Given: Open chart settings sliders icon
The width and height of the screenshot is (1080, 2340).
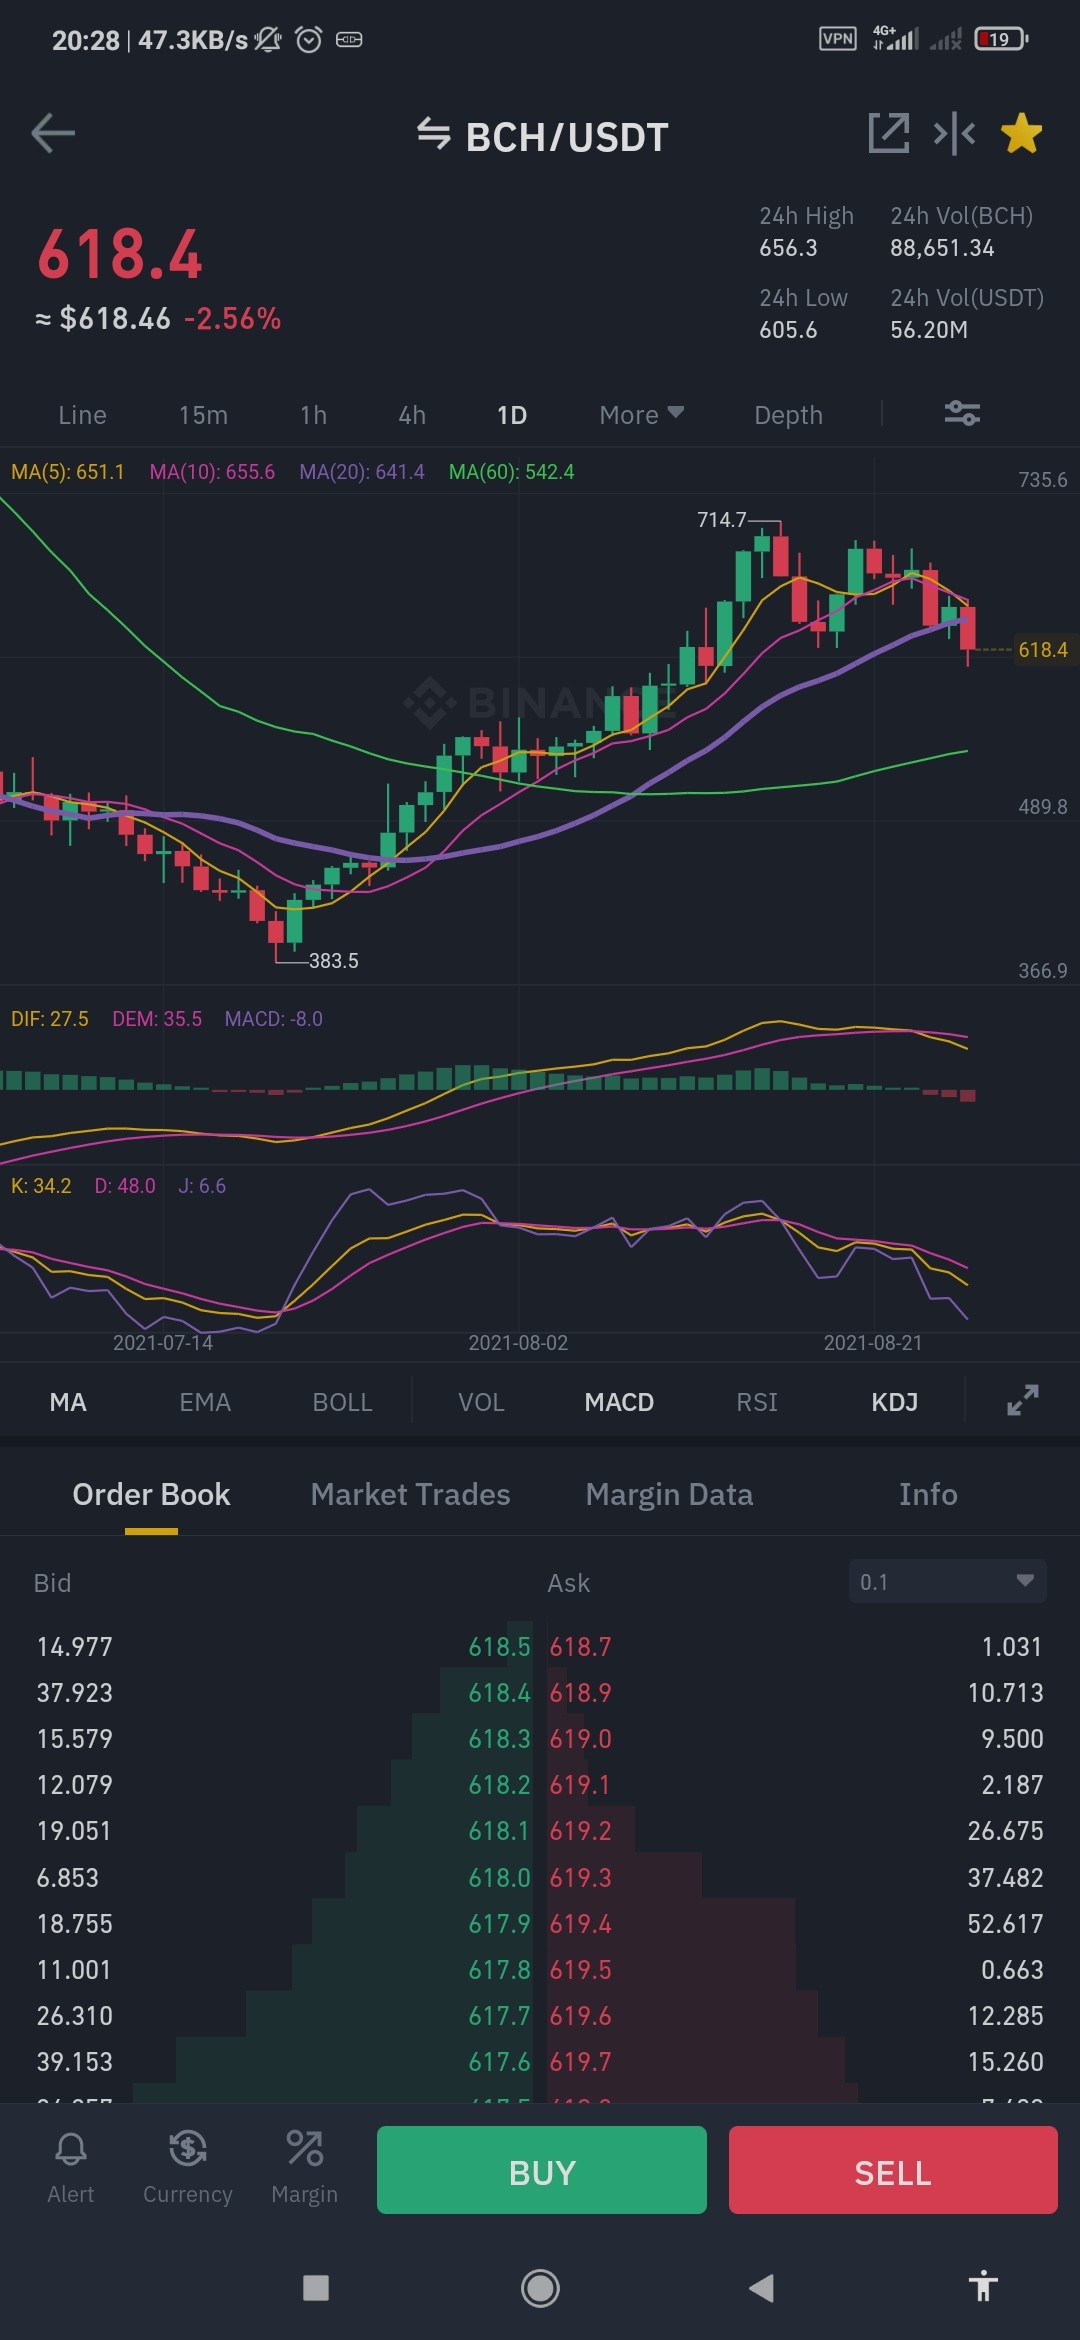Looking at the screenshot, I should 962,413.
